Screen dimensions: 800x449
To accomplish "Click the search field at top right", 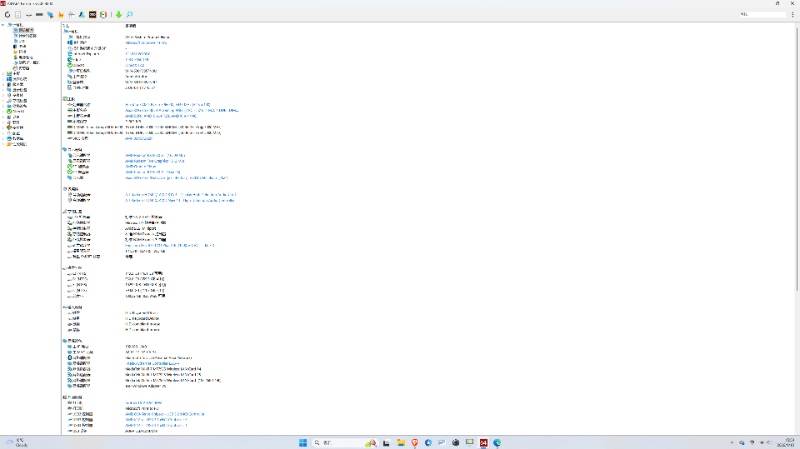I will [x=765, y=15].
